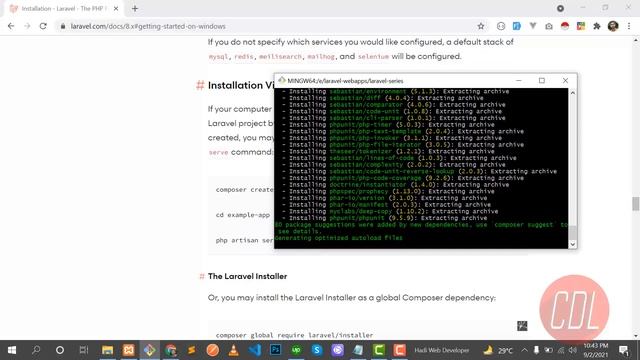The height and width of the screenshot is (360, 640).
Task: Click the browser forward arrow
Action: (27, 26)
